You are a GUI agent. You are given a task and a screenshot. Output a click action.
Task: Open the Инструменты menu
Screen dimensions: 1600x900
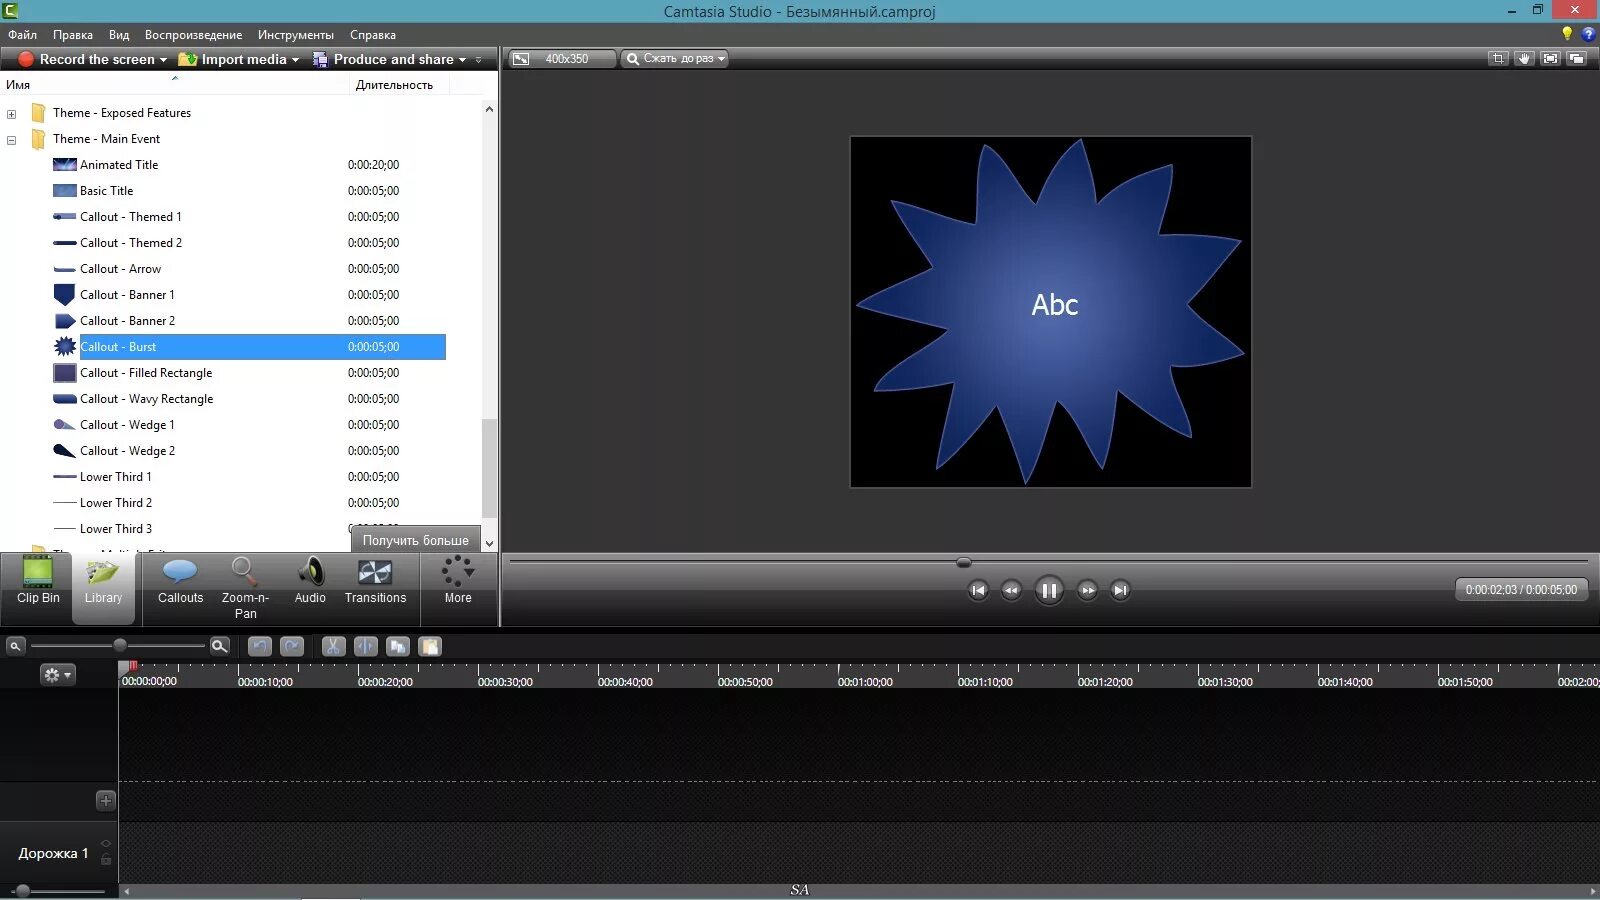pyautogui.click(x=296, y=35)
